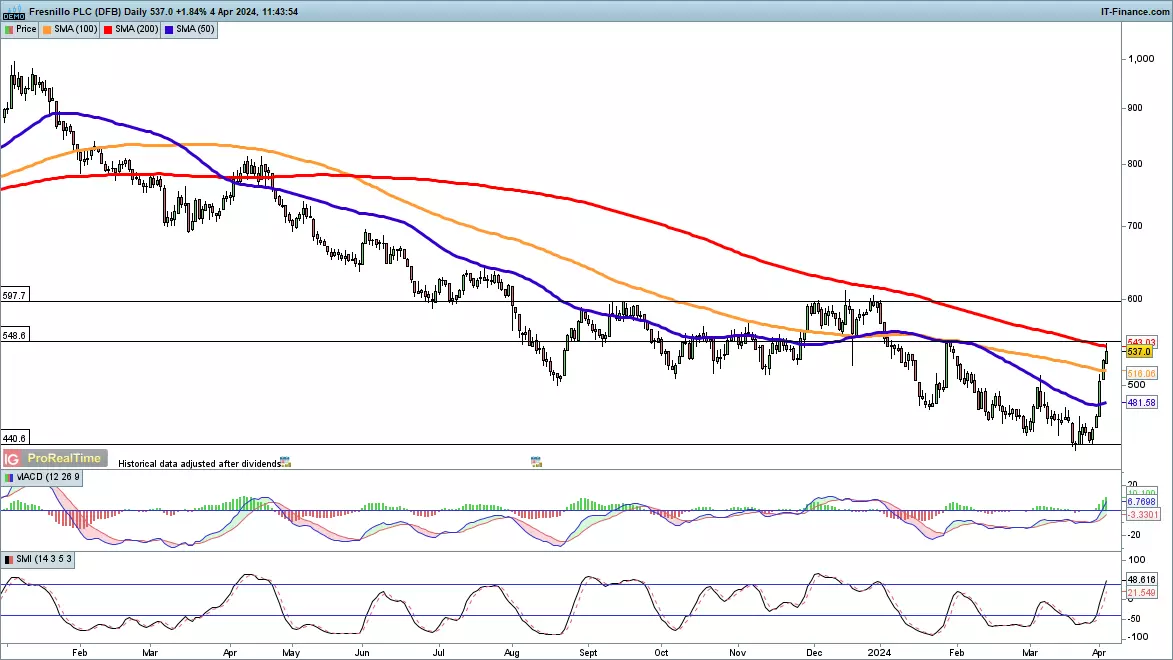Click the 2024 label on time axis
The width and height of the screenshot is (1173, 660).
pos(878,653)
